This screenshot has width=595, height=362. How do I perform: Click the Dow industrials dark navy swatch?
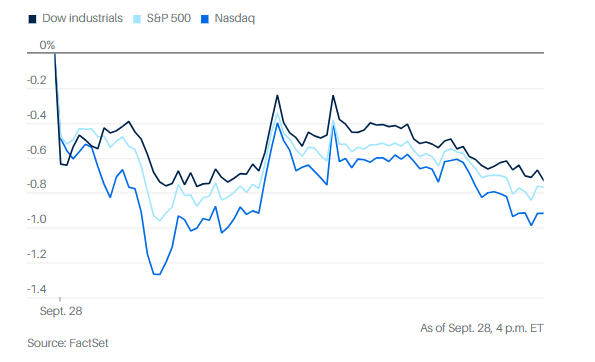tap(32, 19)
